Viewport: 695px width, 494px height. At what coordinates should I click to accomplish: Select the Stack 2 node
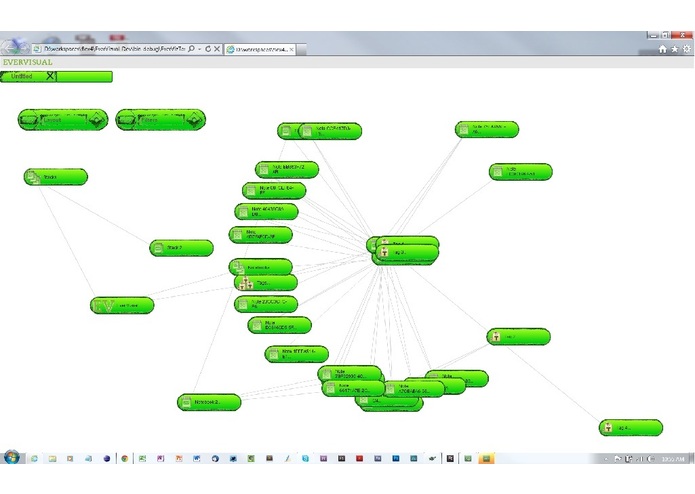pyautogui.click(x=181, y=248)
